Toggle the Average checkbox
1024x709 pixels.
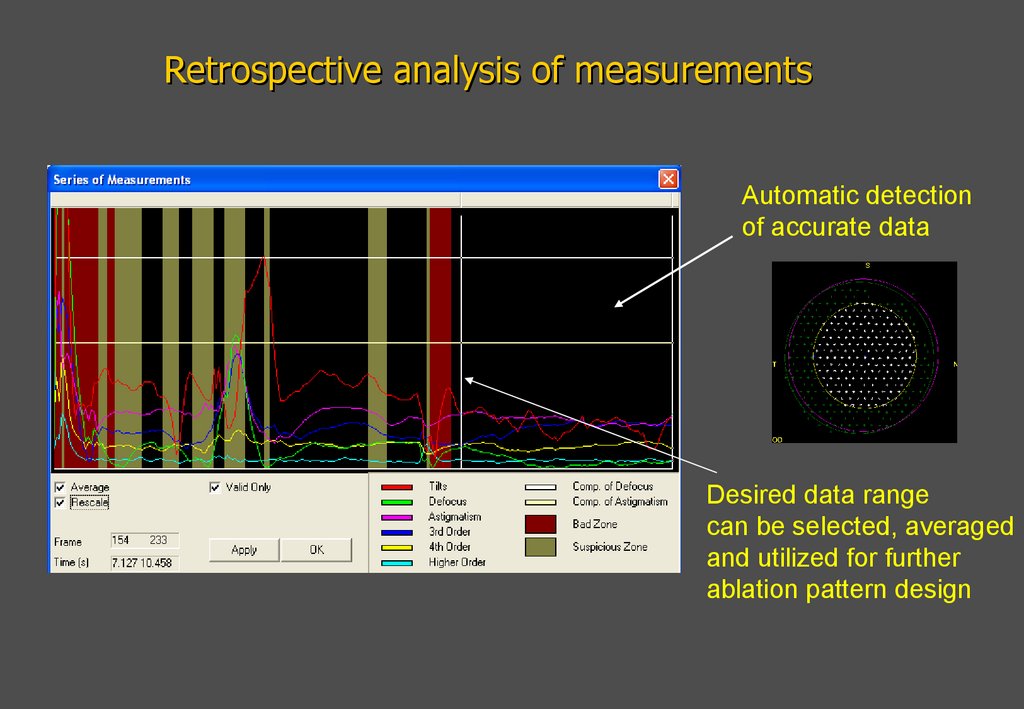point(59,487)
